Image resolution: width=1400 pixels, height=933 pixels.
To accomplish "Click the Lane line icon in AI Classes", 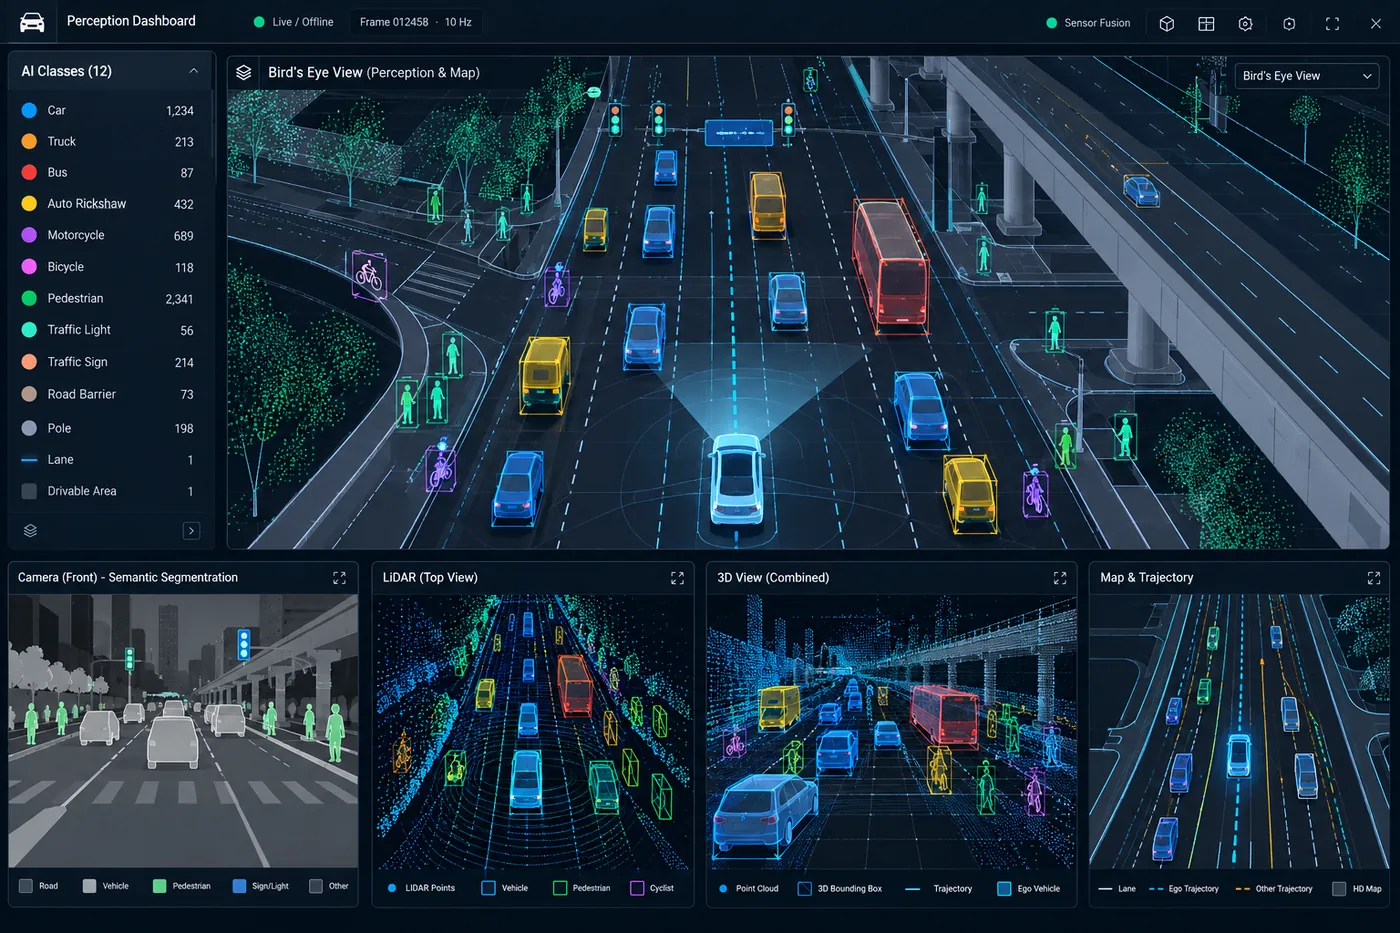I will pos(29,460).
